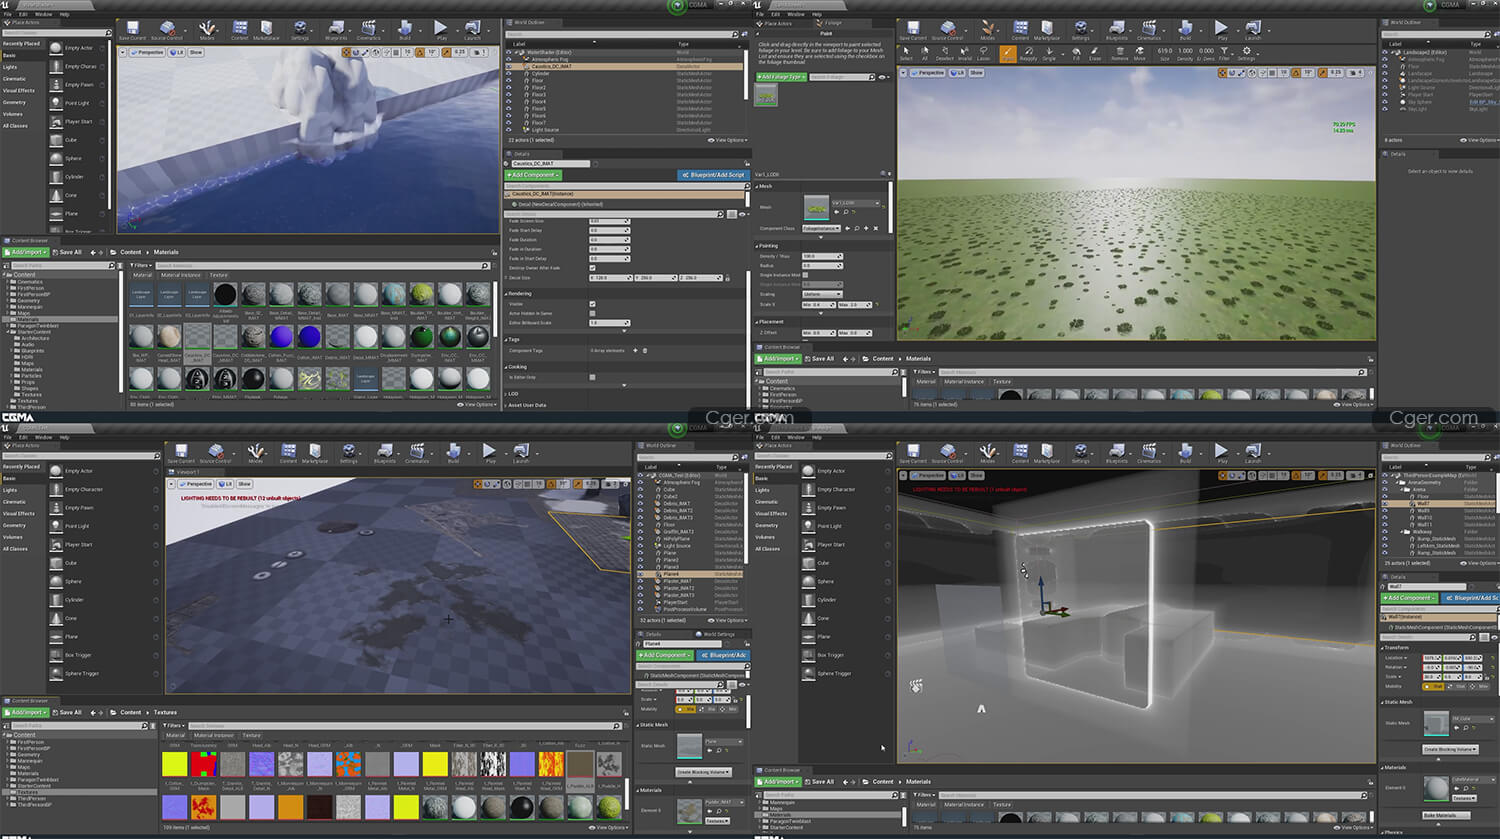1500x839 pixels.
Task: Click actor name field Caustics_DC_IMAT in top-left Details
Action: point(550,164)
